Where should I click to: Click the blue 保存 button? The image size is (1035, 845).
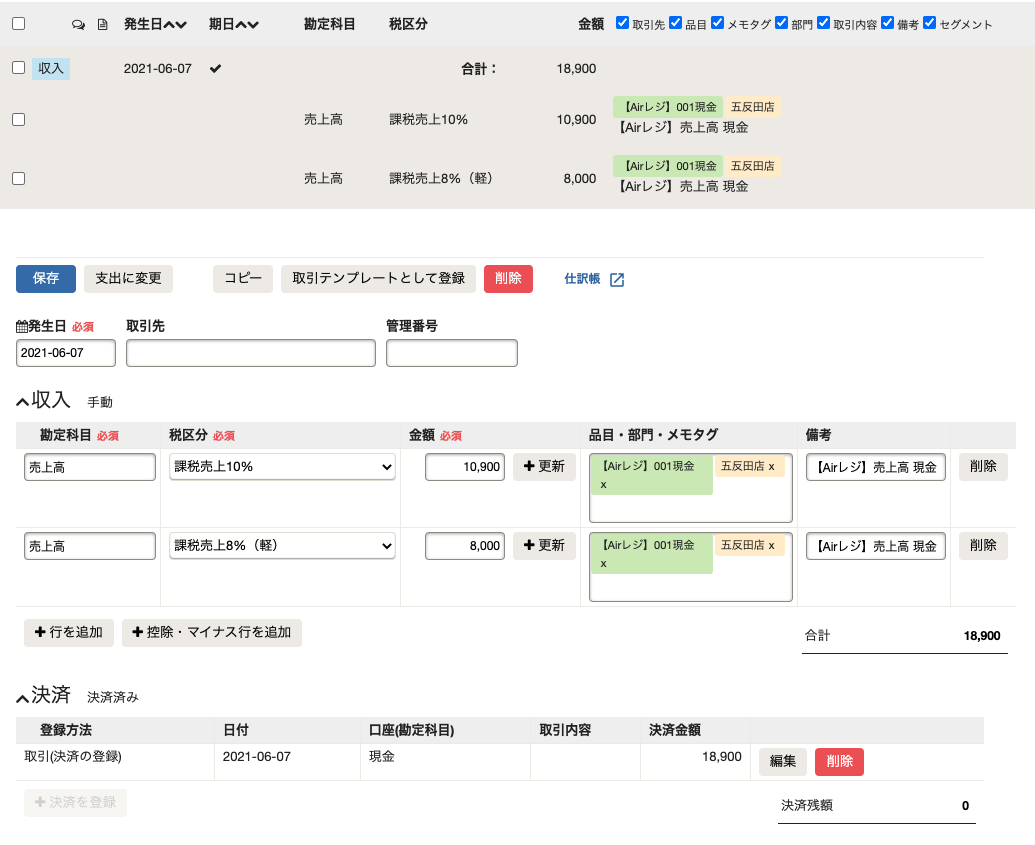click(x=46, y=279)
